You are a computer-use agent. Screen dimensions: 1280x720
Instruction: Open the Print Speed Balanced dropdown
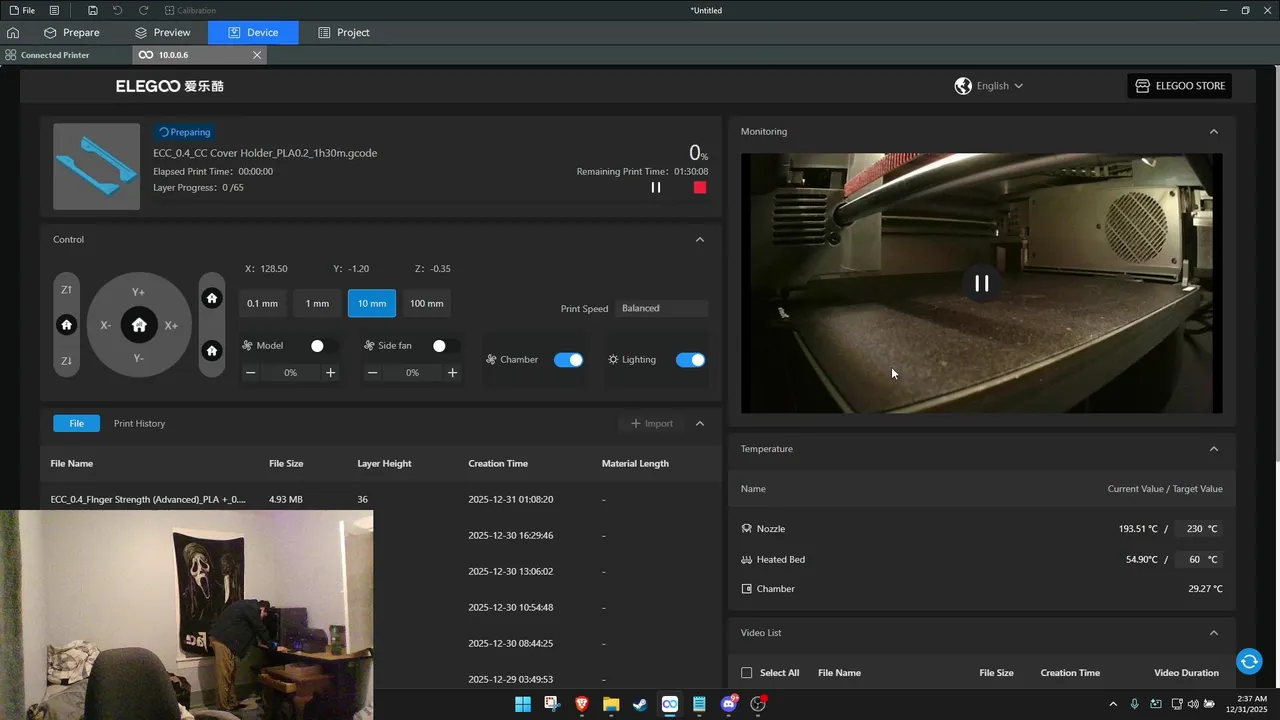(x=662, y=308)
